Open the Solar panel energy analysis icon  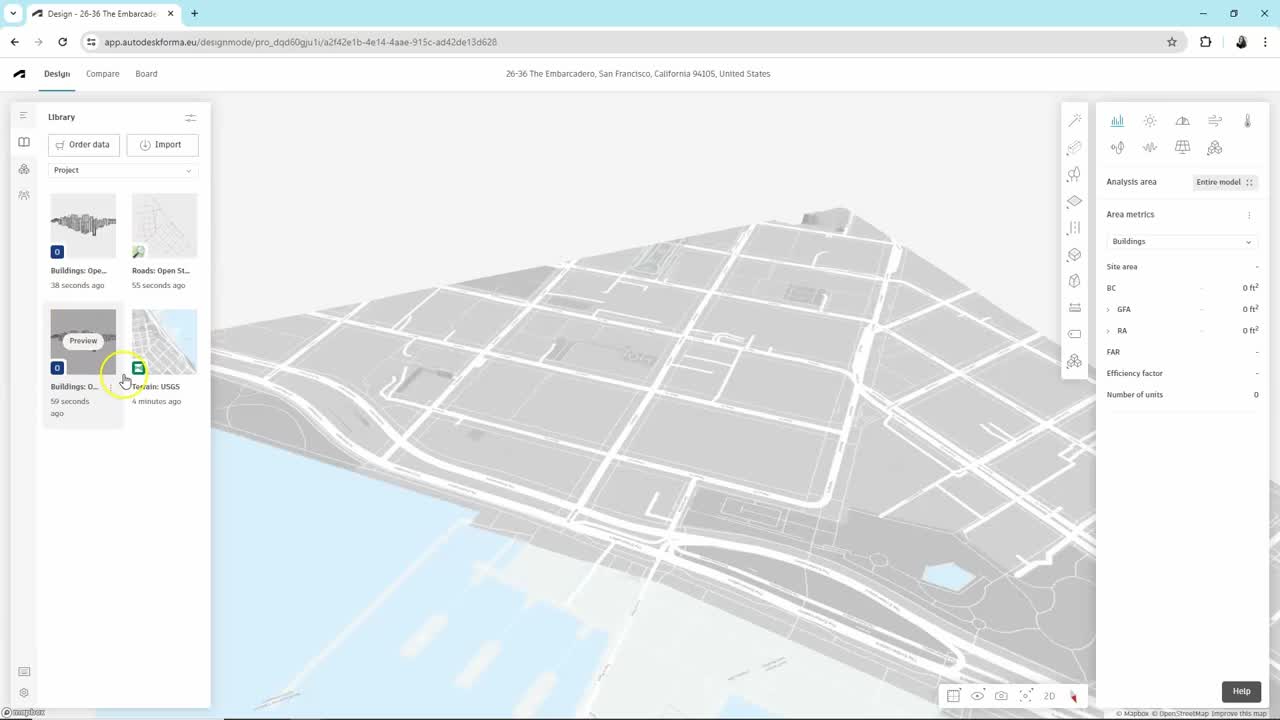coord(1182,147)
